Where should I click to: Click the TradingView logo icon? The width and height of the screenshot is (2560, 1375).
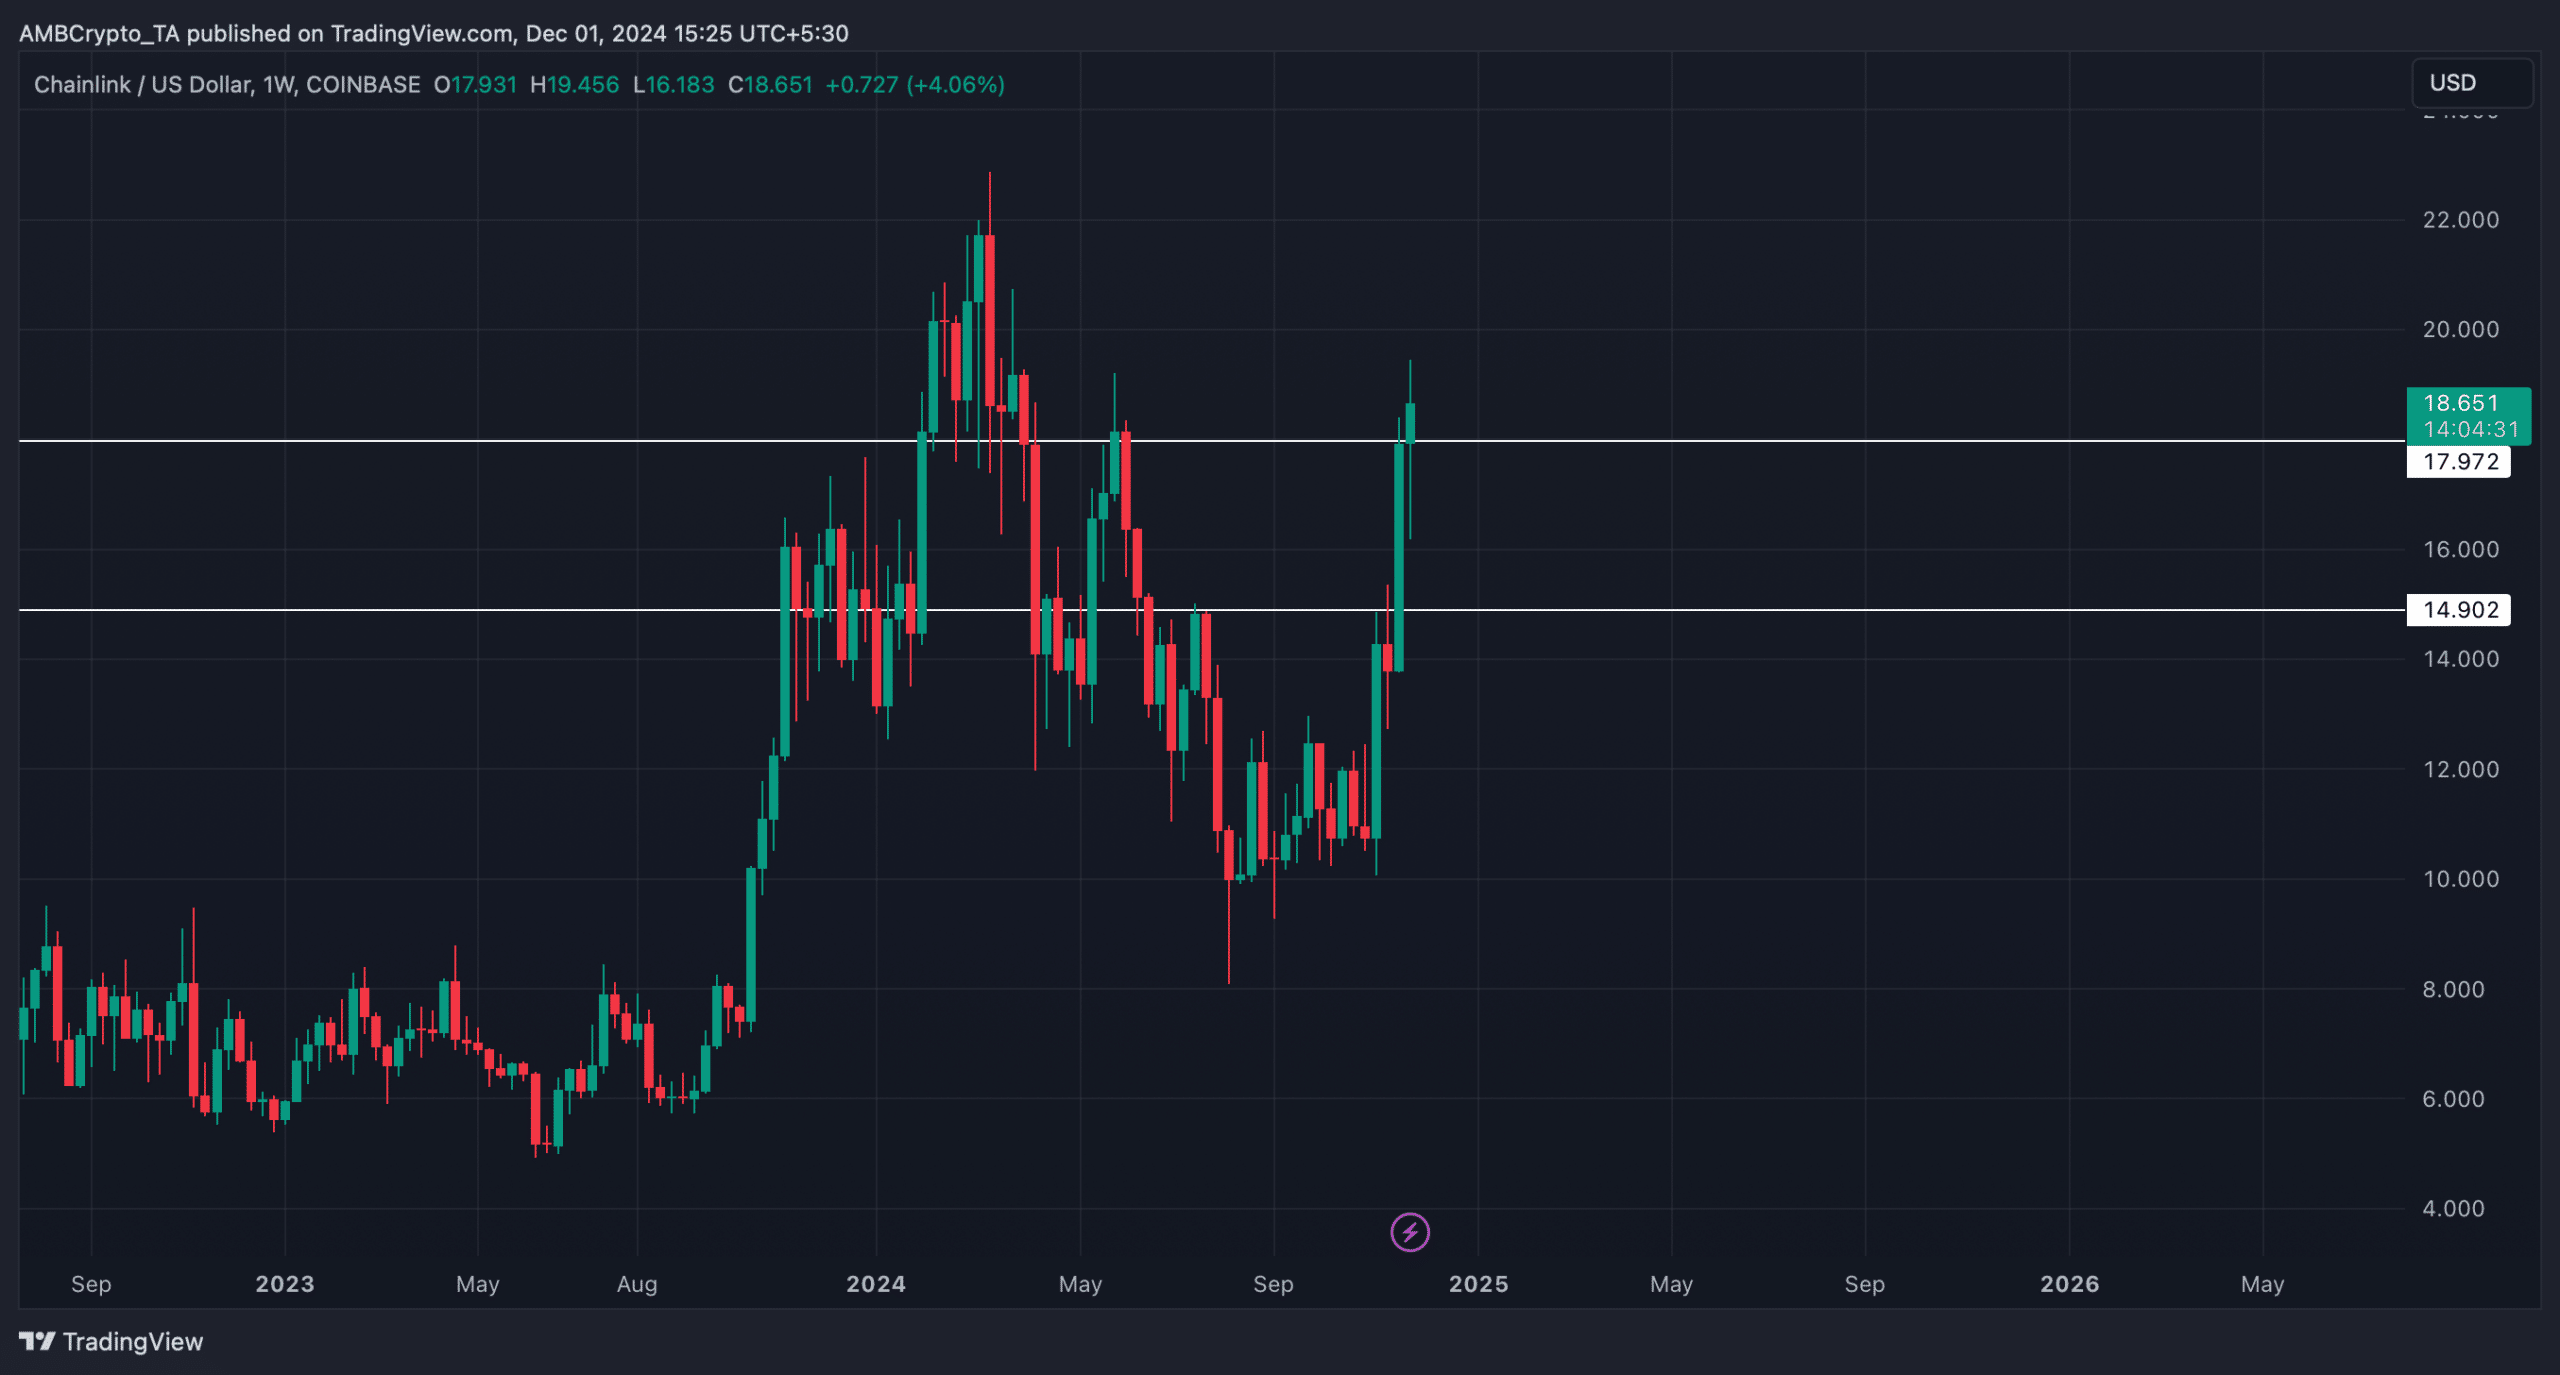point(37,1341)
